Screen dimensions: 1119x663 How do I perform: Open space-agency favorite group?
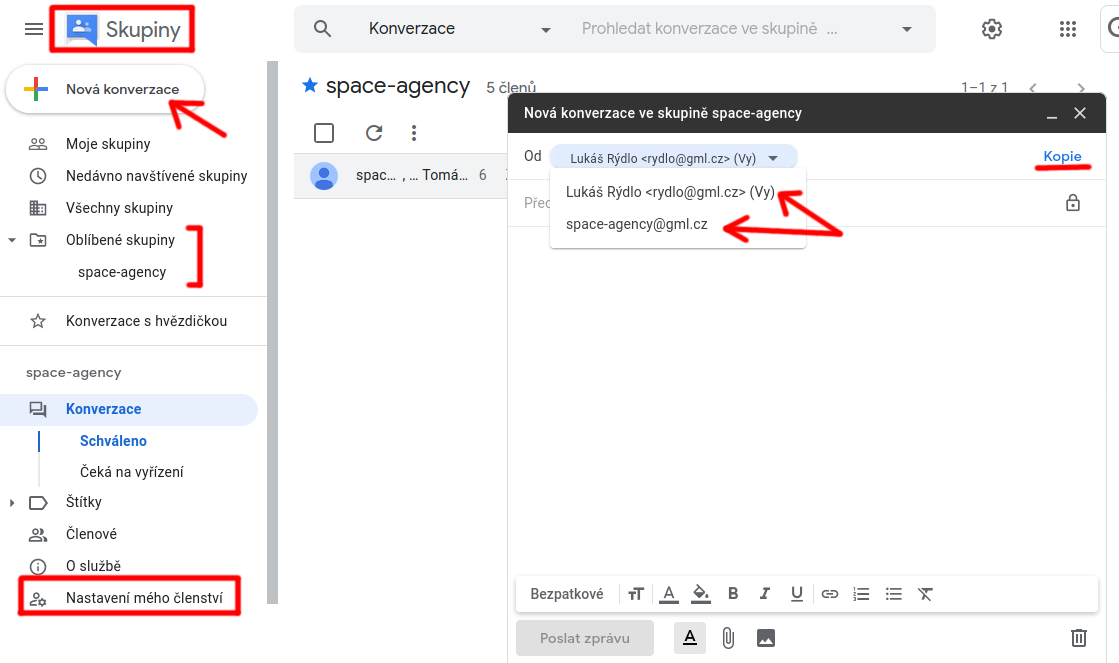coord(122,272)
